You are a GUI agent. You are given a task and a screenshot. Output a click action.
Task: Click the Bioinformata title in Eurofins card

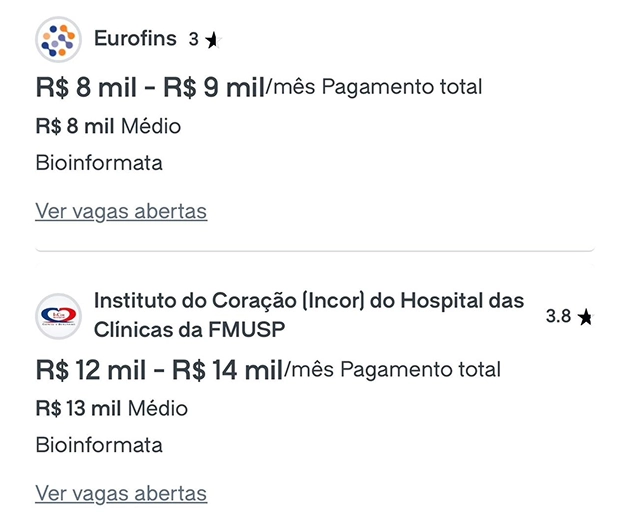[x=99, y=163]
